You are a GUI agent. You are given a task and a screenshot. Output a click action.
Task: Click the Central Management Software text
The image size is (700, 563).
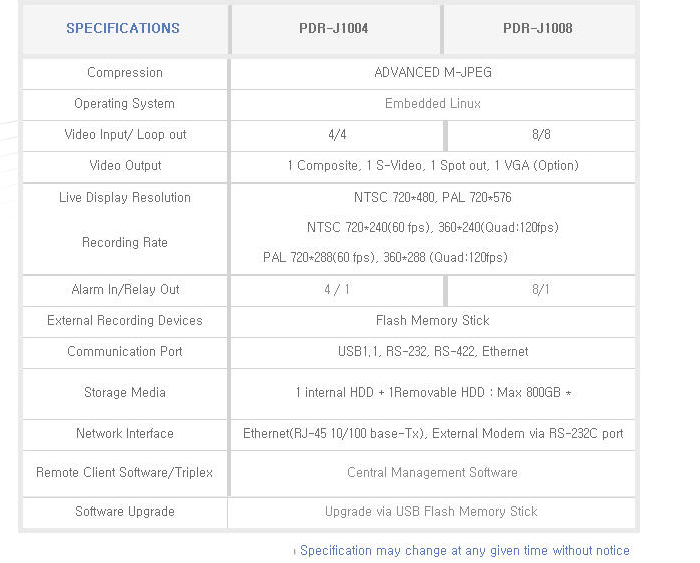coord(432,473)
